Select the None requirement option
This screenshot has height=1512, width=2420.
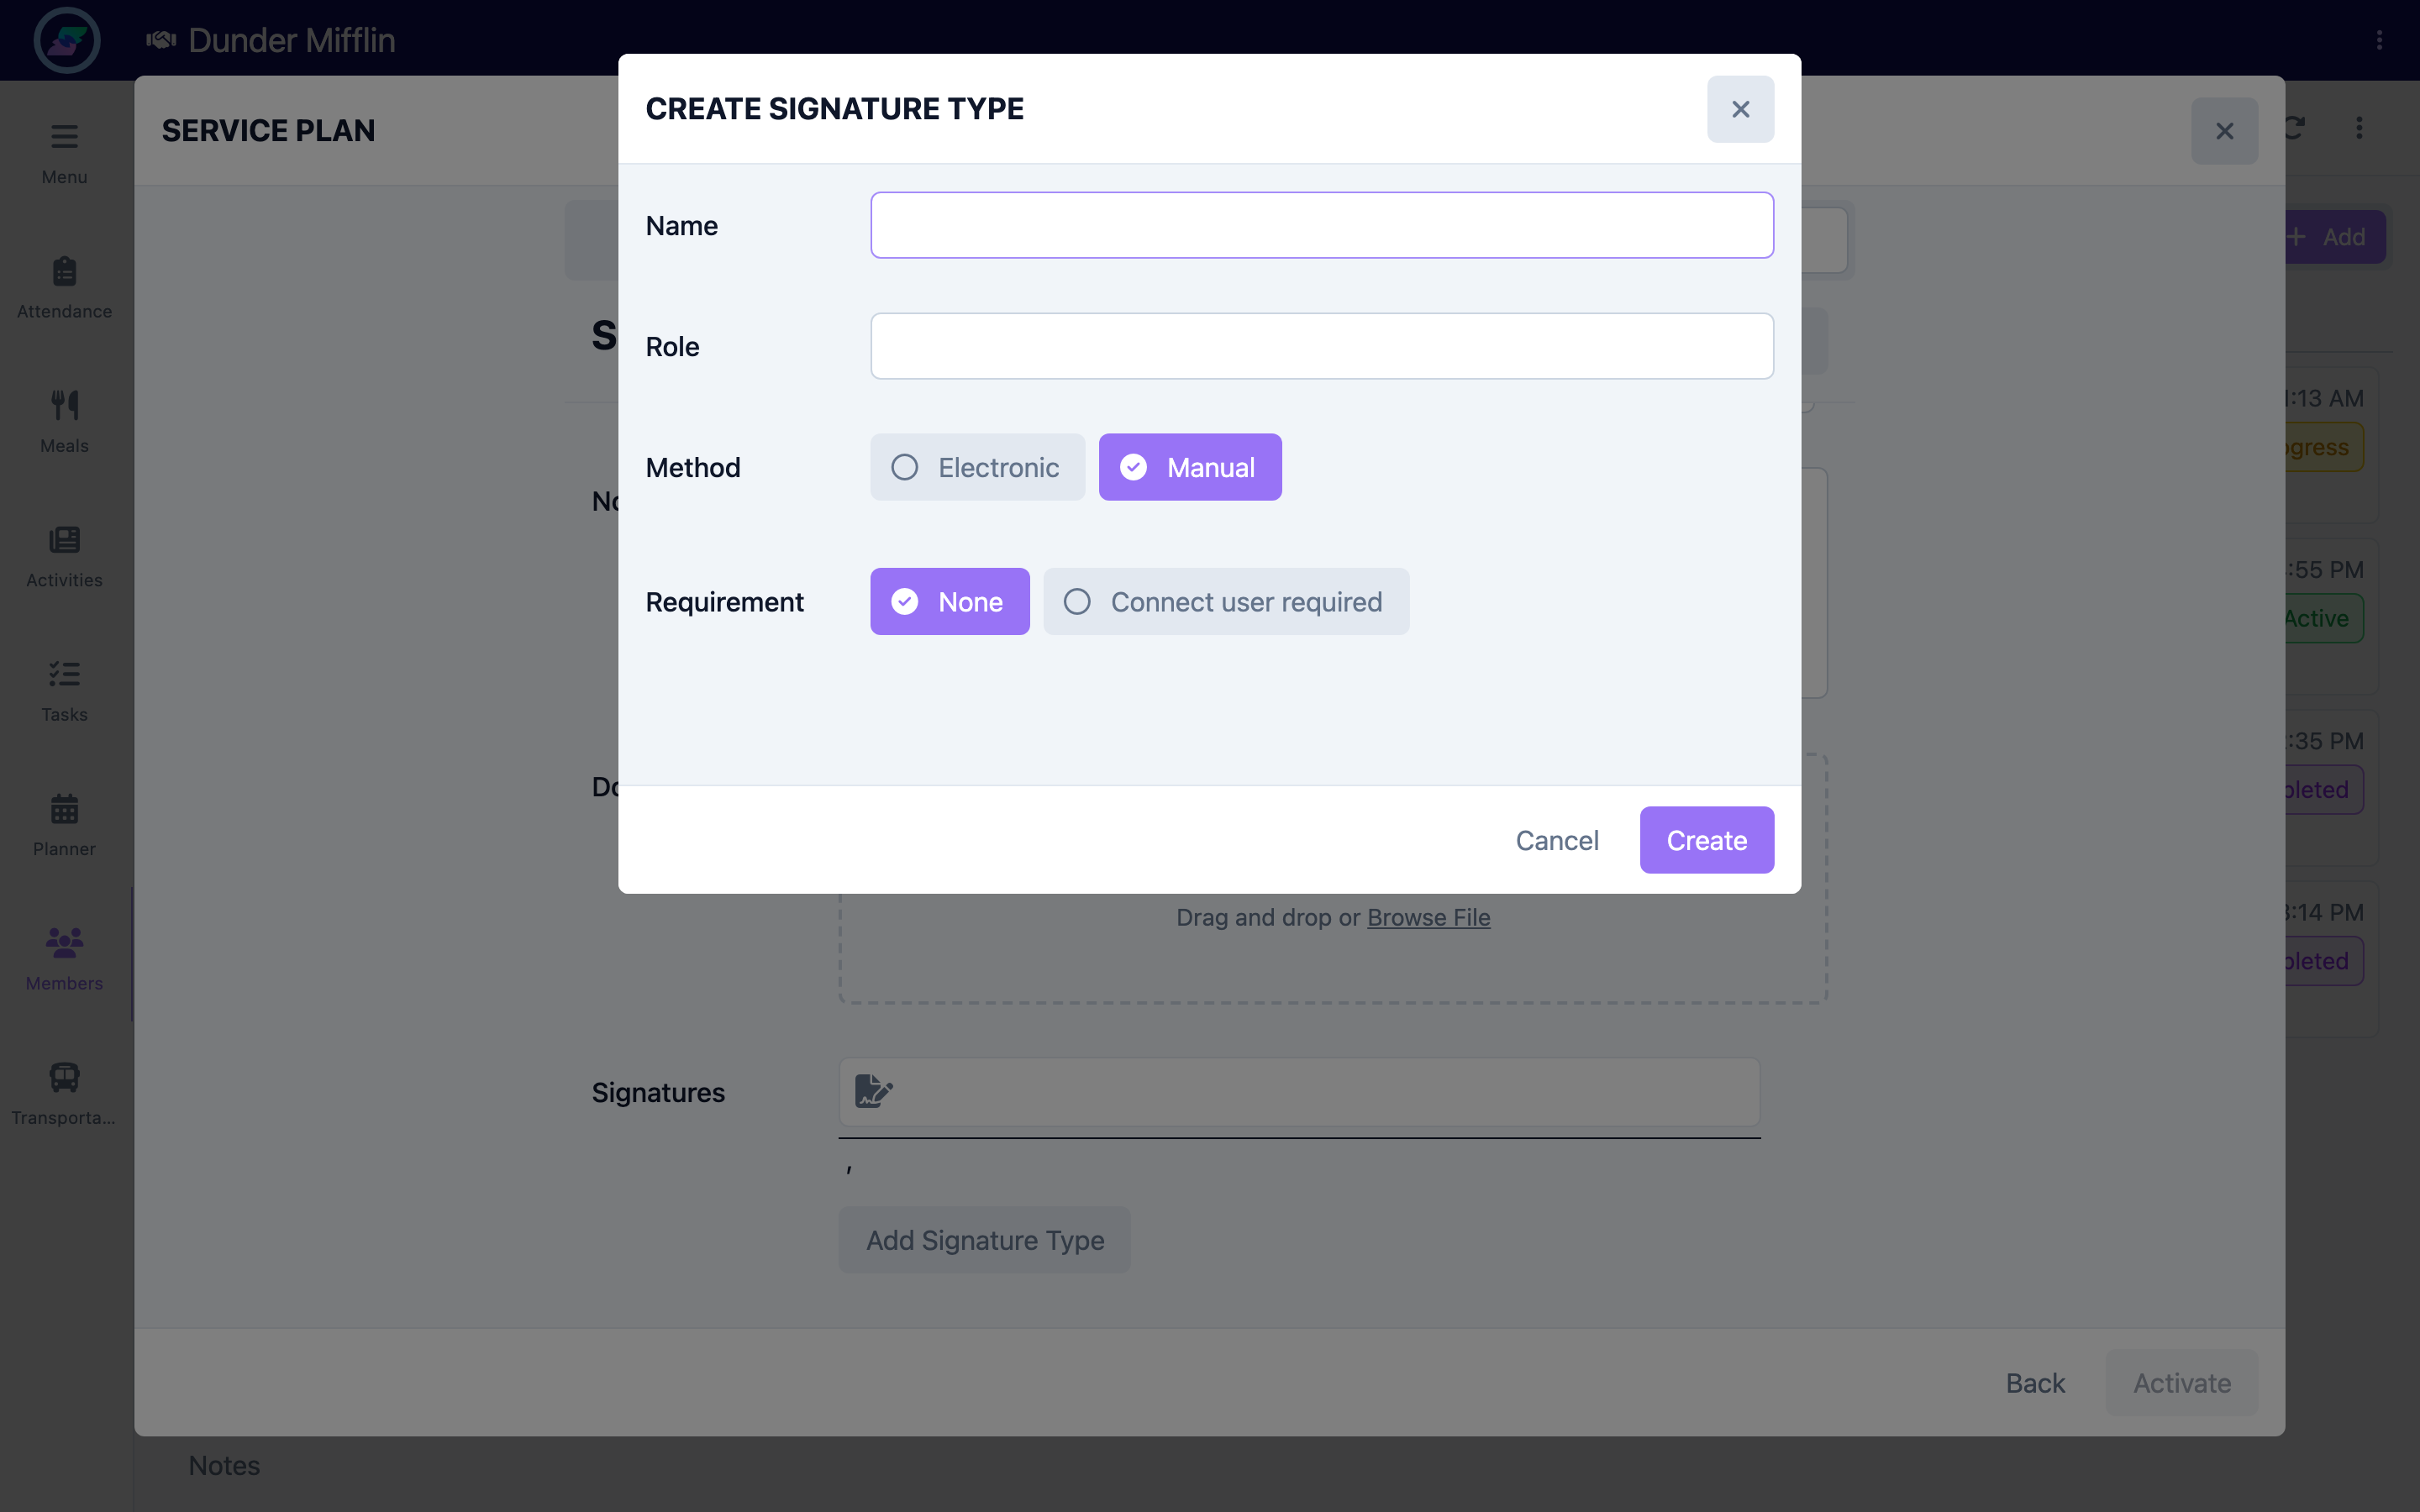(x=949, y=601)
